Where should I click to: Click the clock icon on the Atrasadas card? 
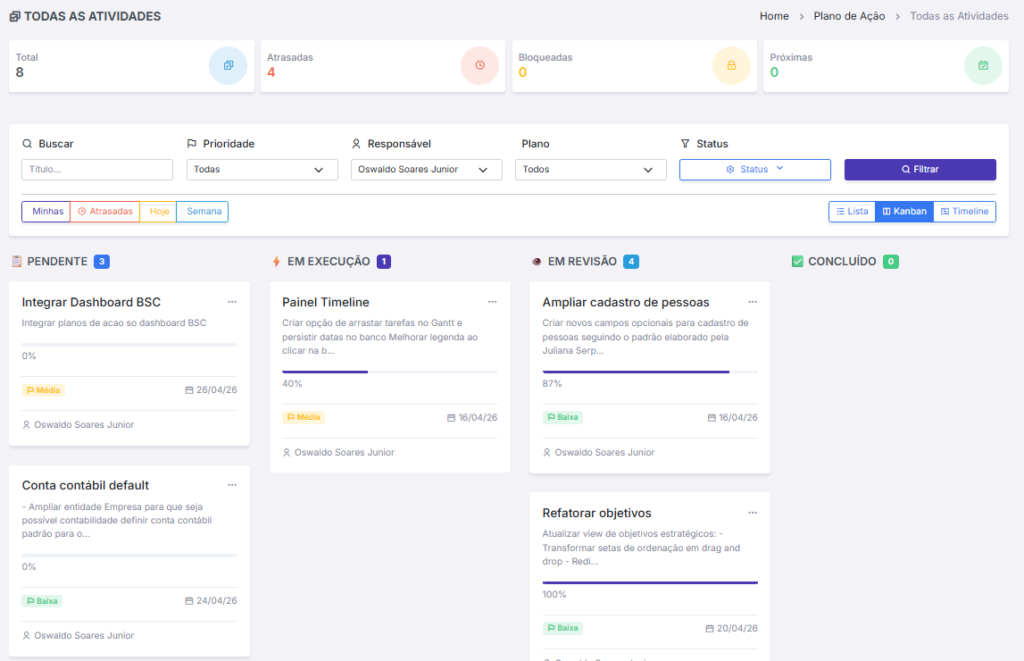pyautogui.click(x=481, y=65)
